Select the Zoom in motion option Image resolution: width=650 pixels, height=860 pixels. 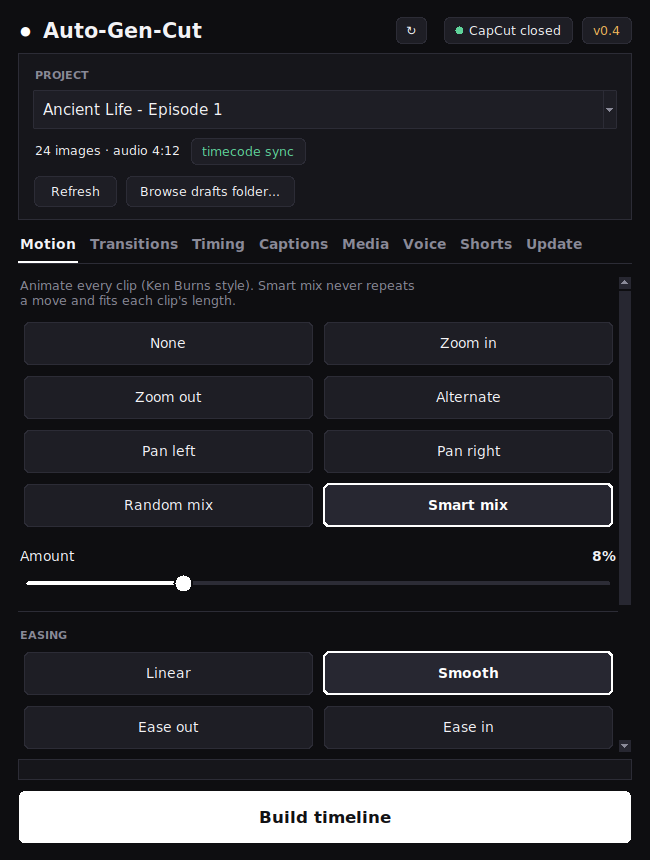[468, 343]
